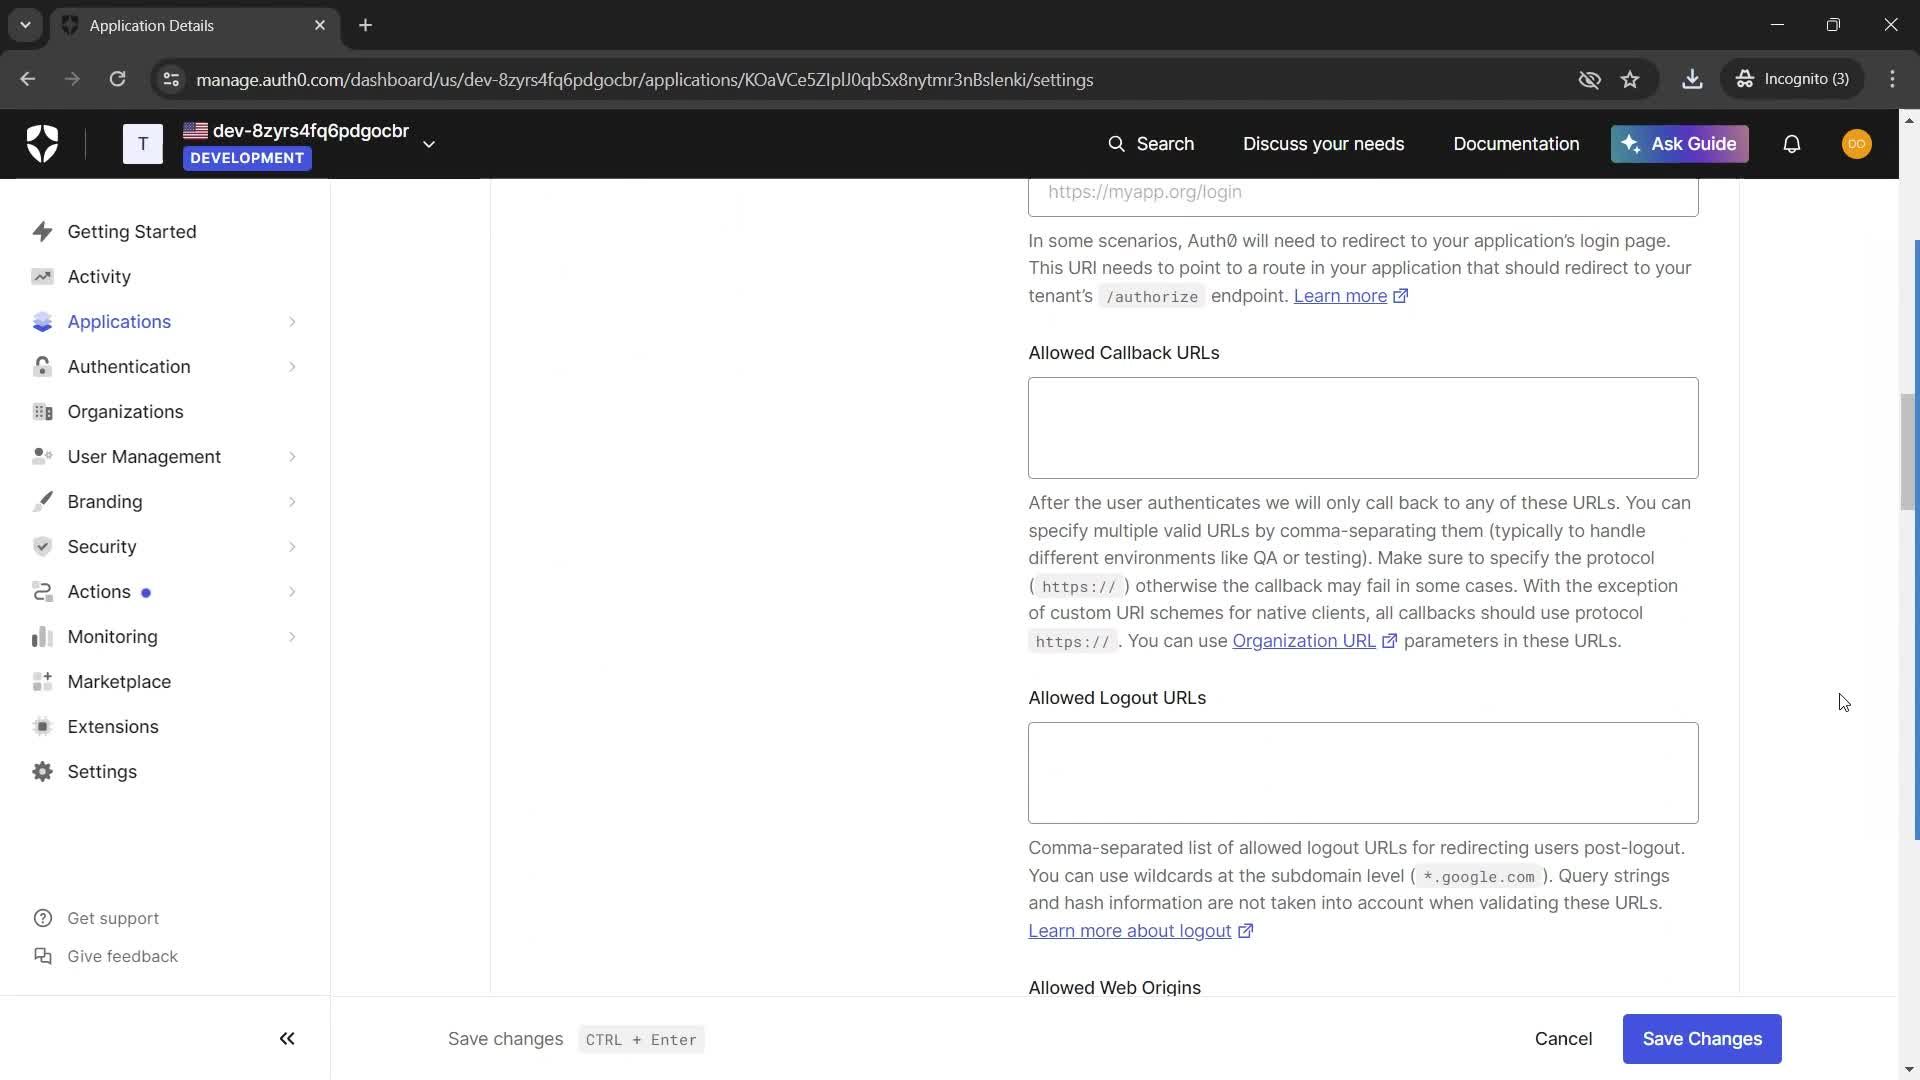Open a new browser tab

coord(366,26)
